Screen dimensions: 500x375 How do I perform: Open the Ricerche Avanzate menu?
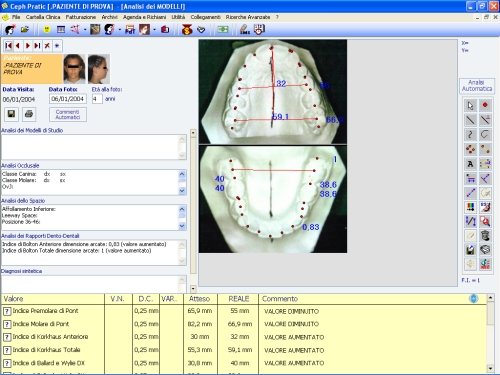(x=248, y=17)
